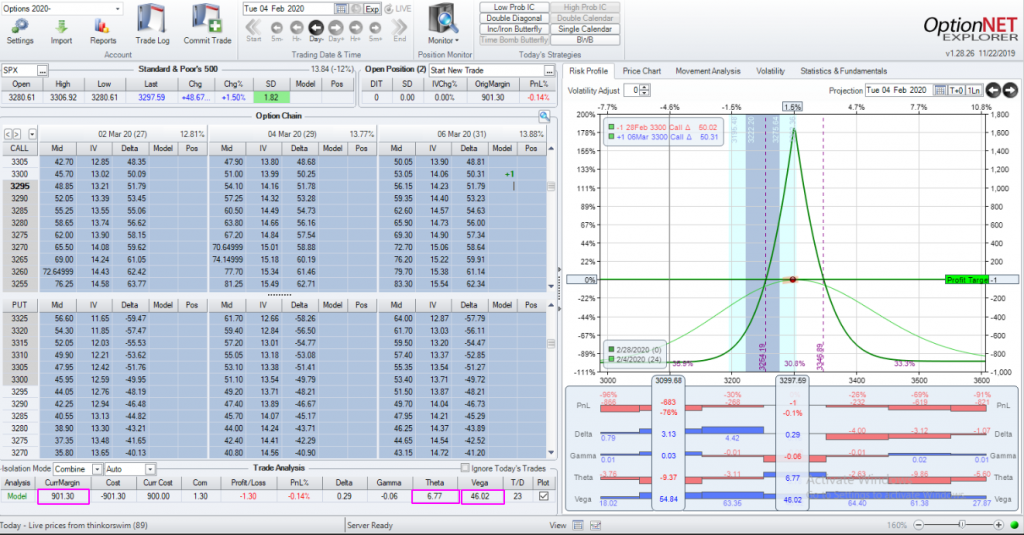This screenshot has height=535, width=1024.
Task: Go back one day with Day-
Action: [x=316, y=27]
